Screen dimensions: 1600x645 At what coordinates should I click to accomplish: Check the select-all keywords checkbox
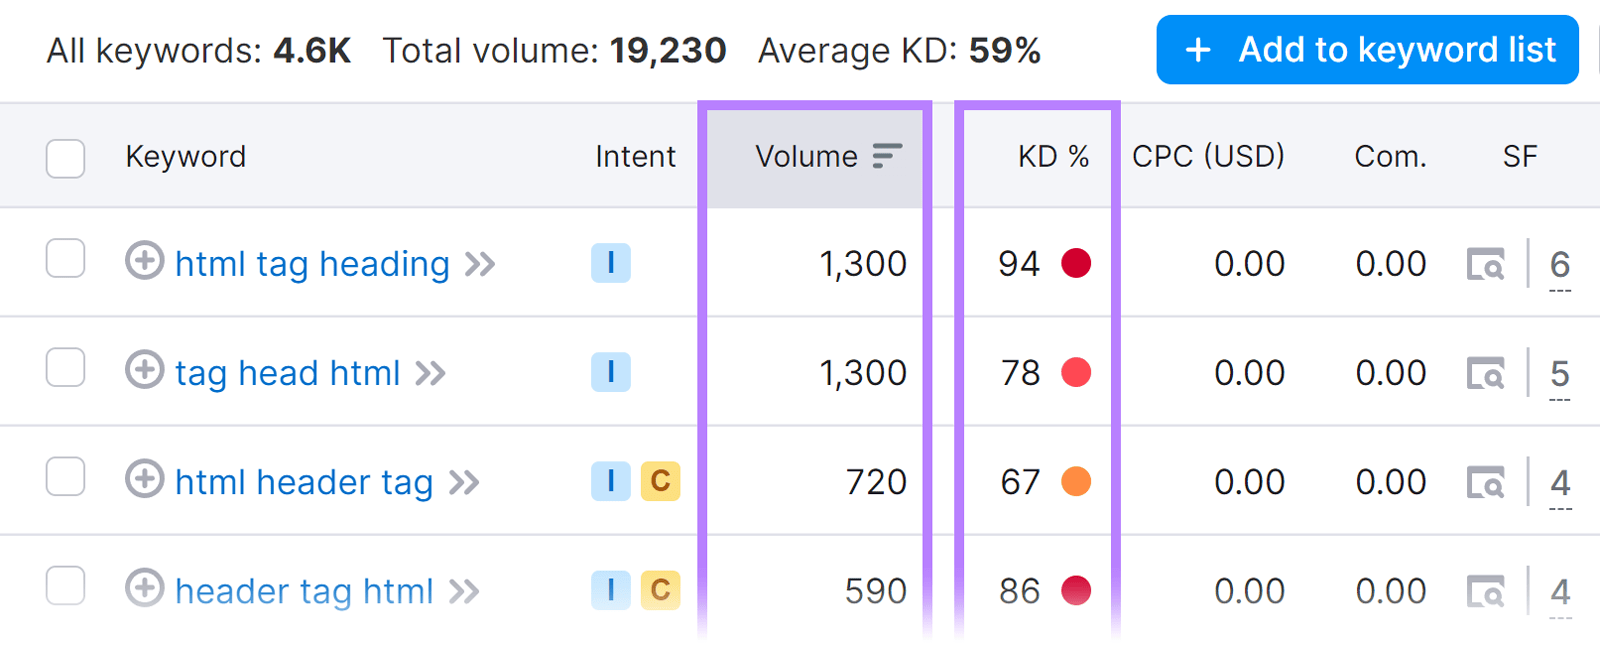point(64,158)
